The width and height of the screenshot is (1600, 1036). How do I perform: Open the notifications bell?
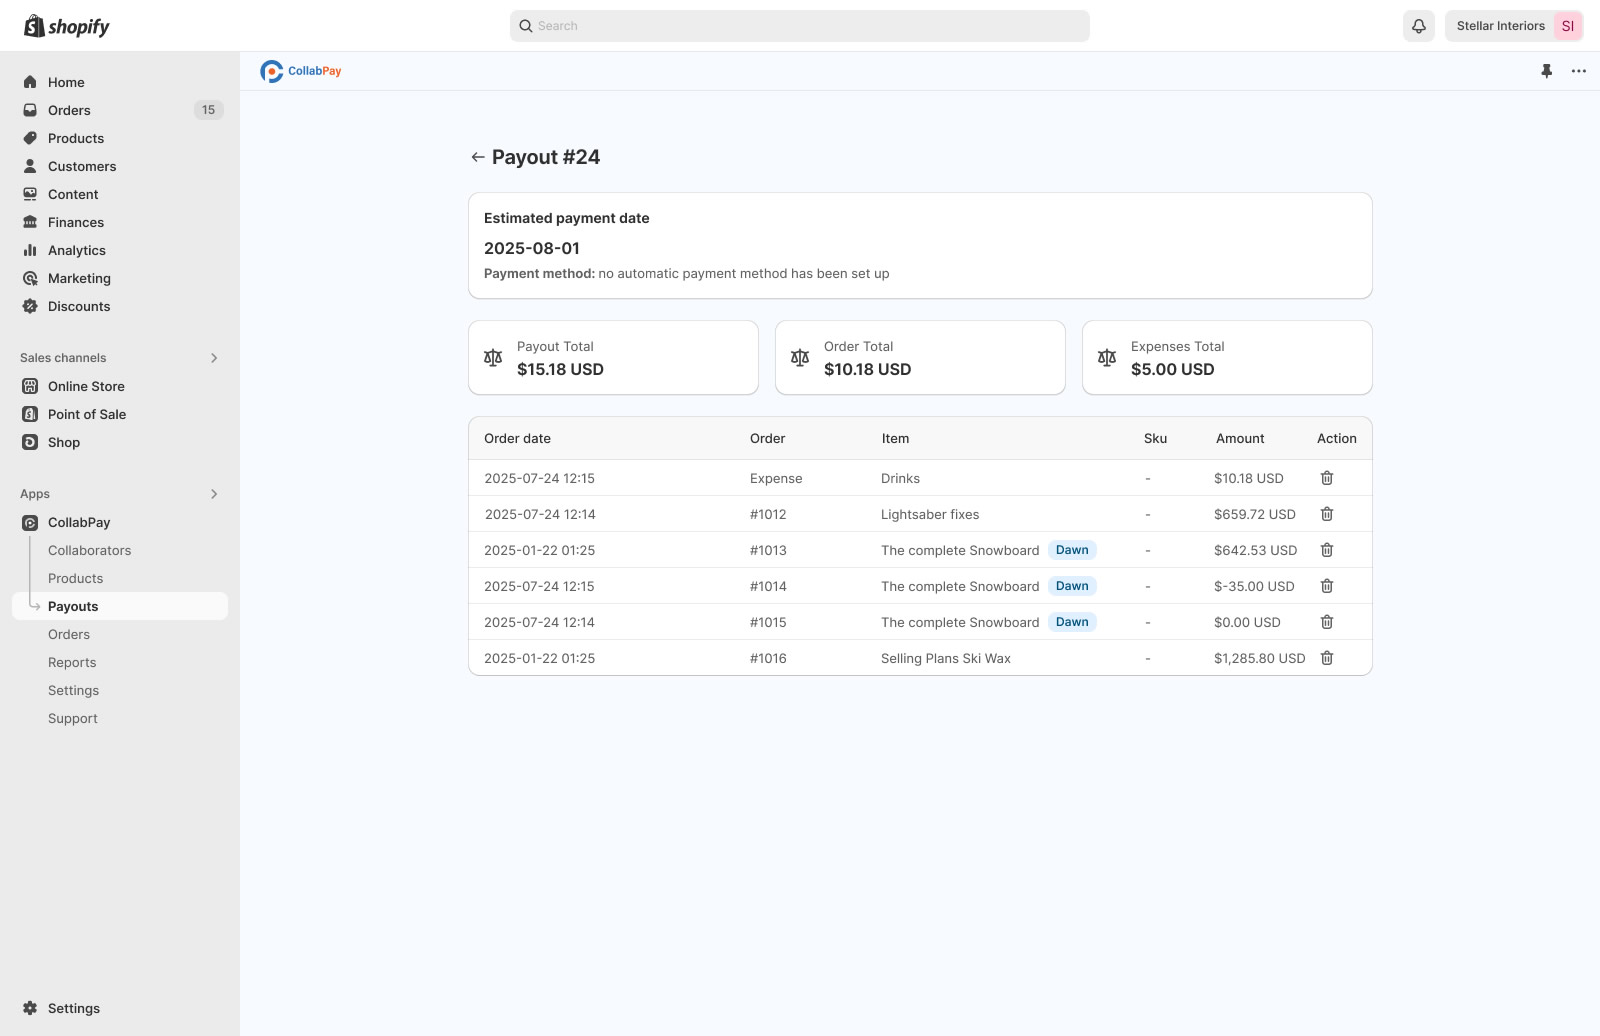pyautogui.click(x=1418, y=26)
